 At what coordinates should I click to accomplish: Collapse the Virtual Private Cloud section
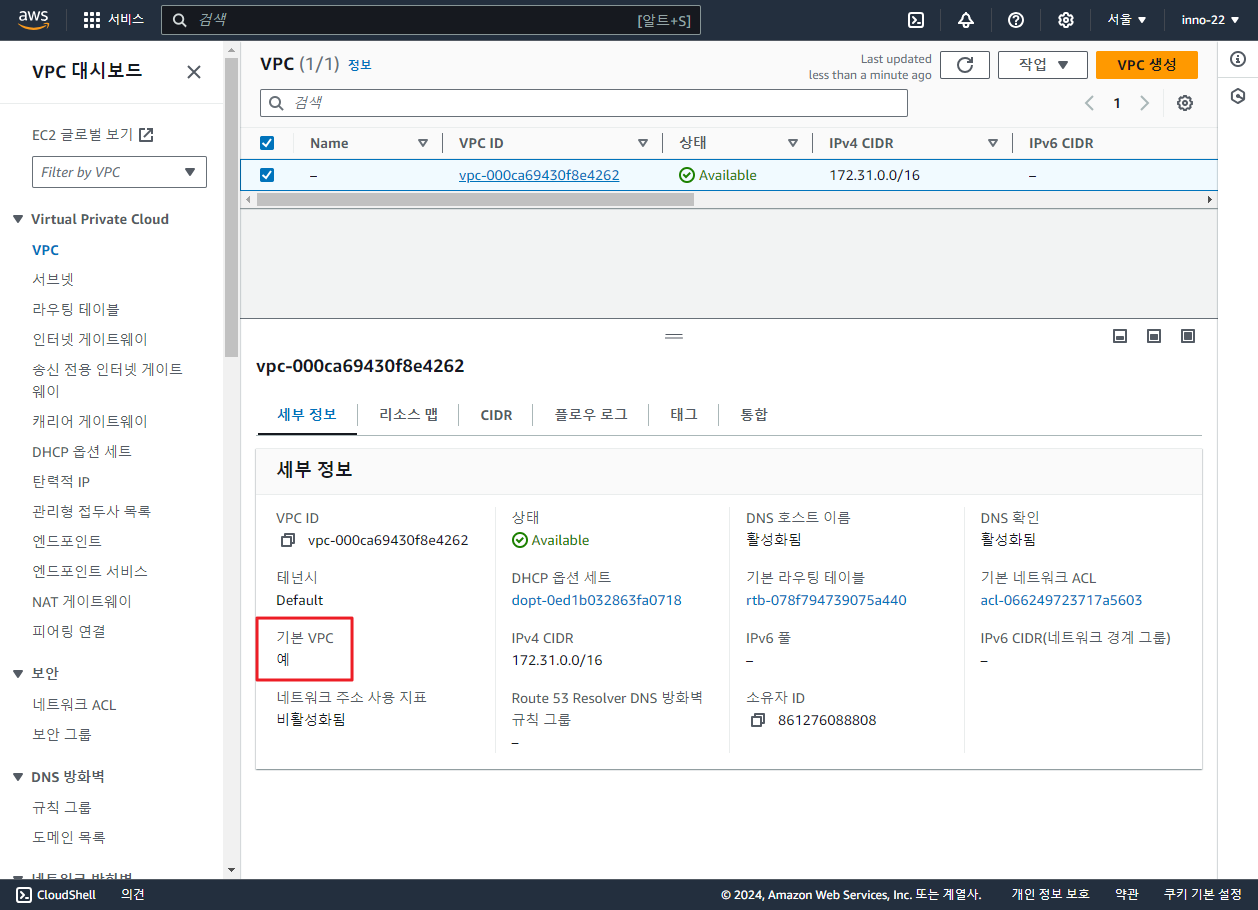click(18, 219)
